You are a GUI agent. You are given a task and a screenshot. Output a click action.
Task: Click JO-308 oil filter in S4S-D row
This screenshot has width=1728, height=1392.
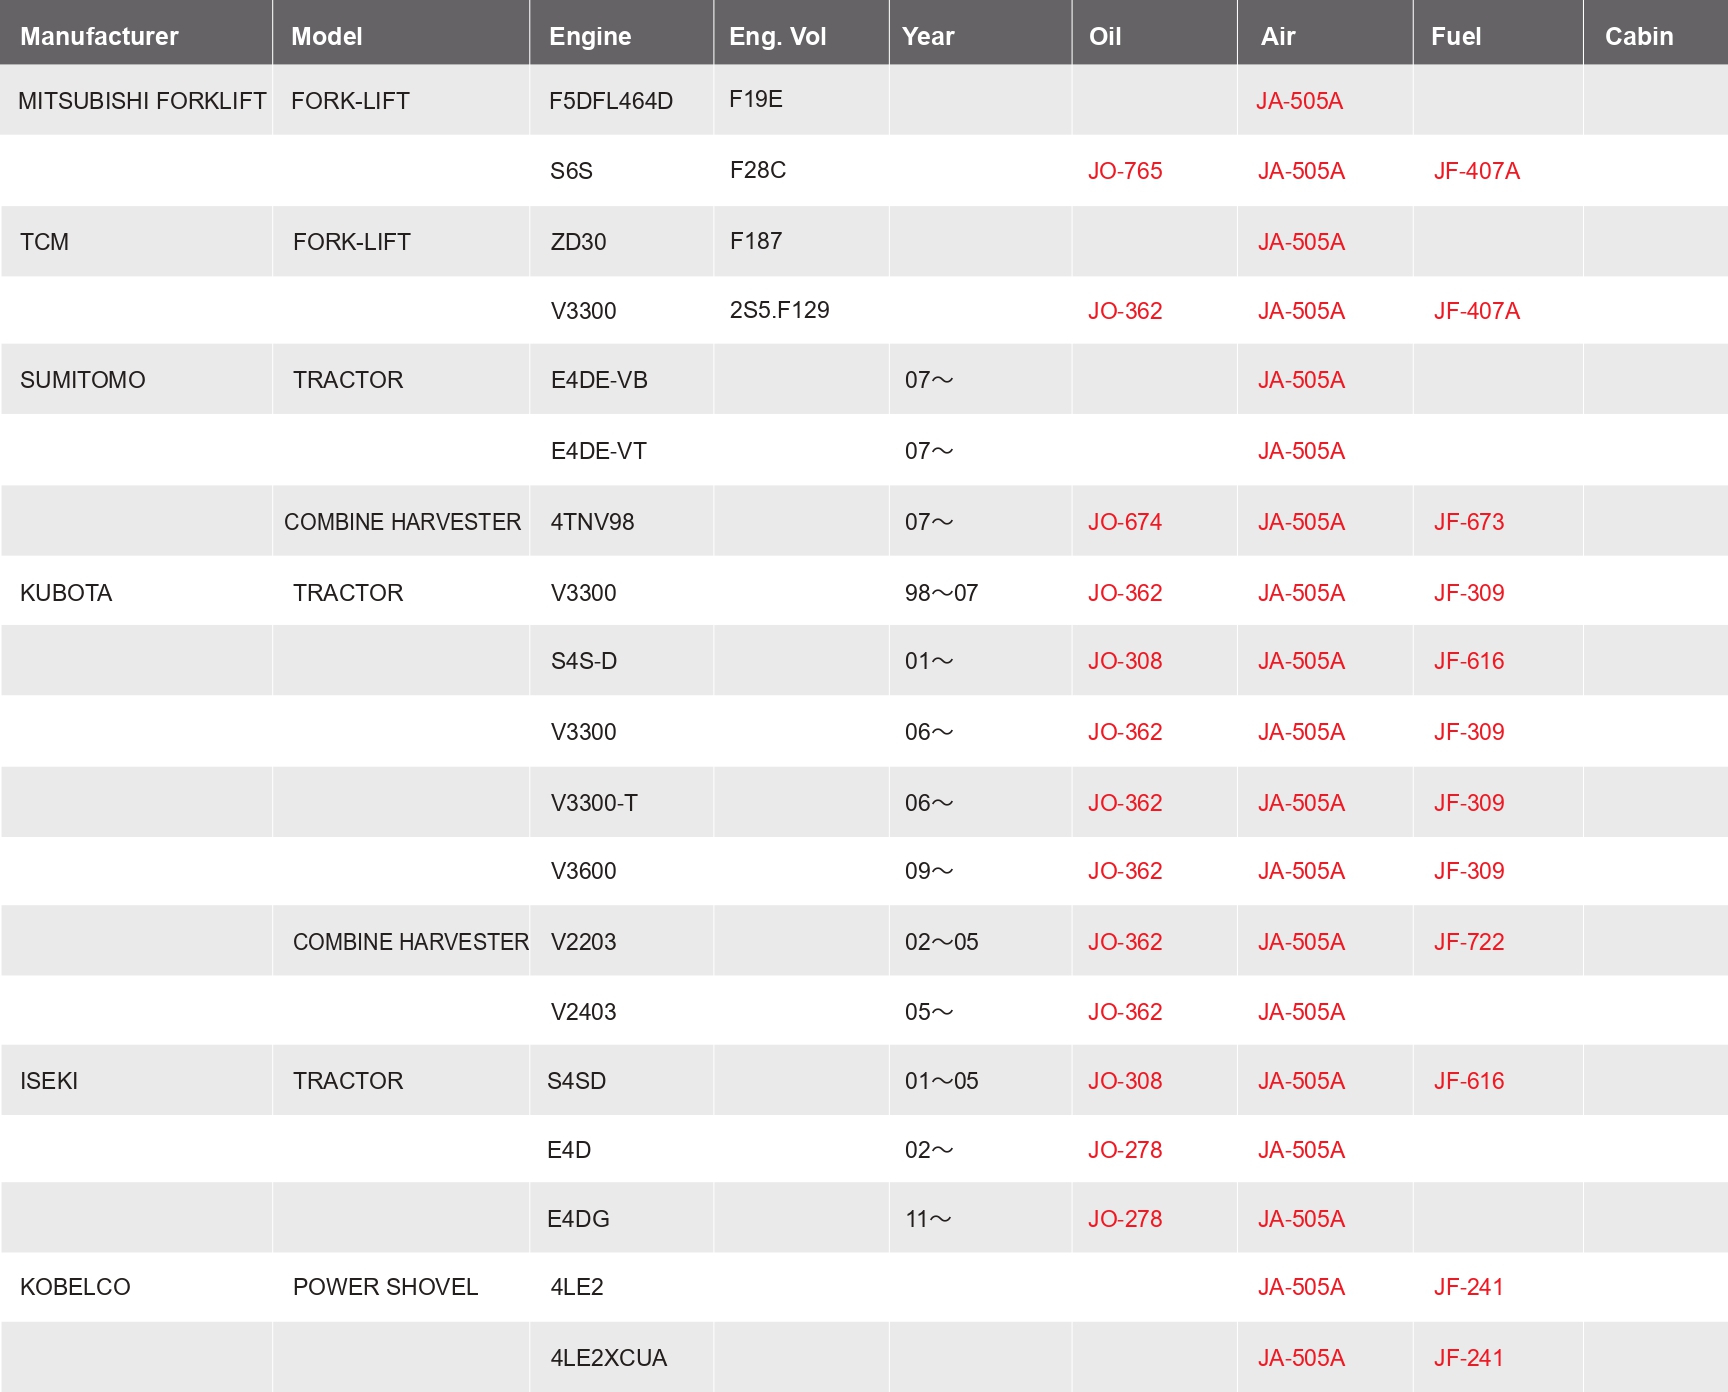[x=1125, y=661]
